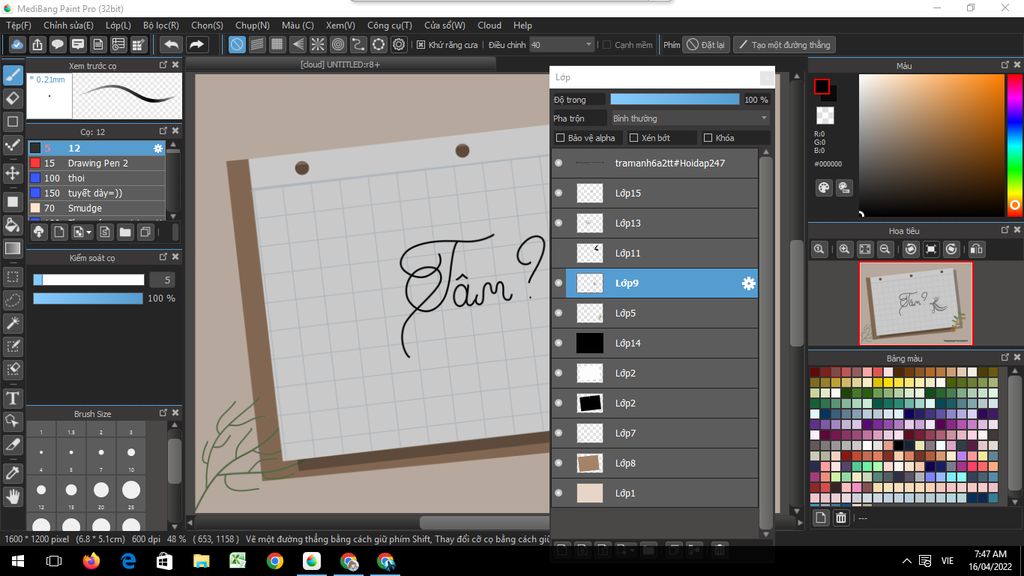The image size is (1024, 576).
Task: Open Điều chỉnh correction value dropdown
Action: tap(562, 44)
